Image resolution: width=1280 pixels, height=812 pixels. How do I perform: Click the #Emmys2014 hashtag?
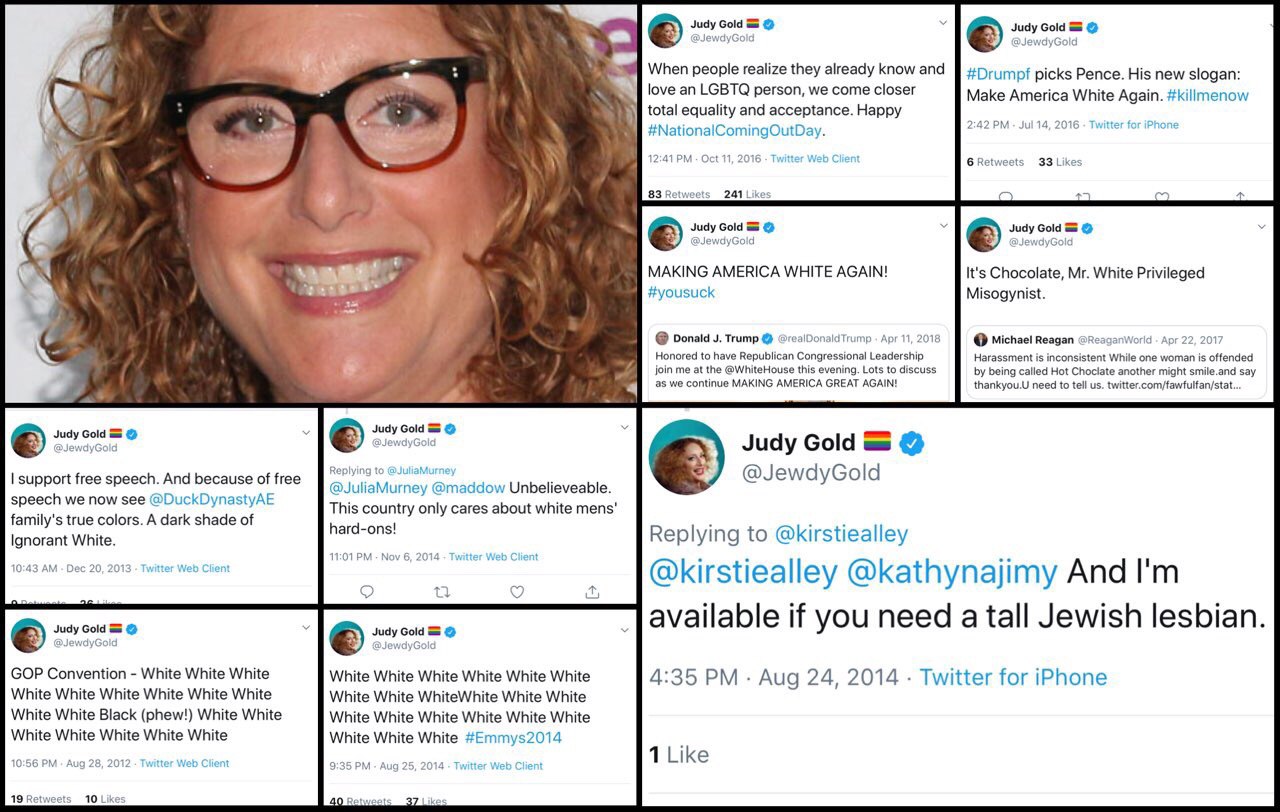tap(513, 738)
